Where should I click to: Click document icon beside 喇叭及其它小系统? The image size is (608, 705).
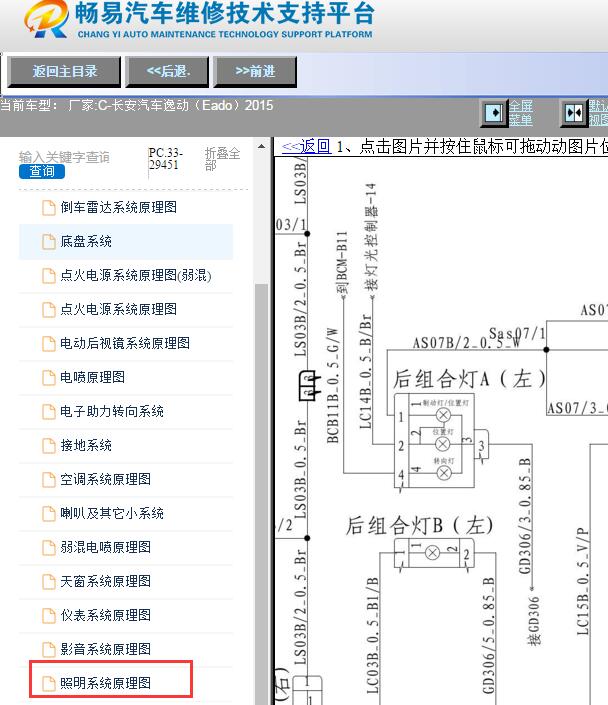point(49,514)
